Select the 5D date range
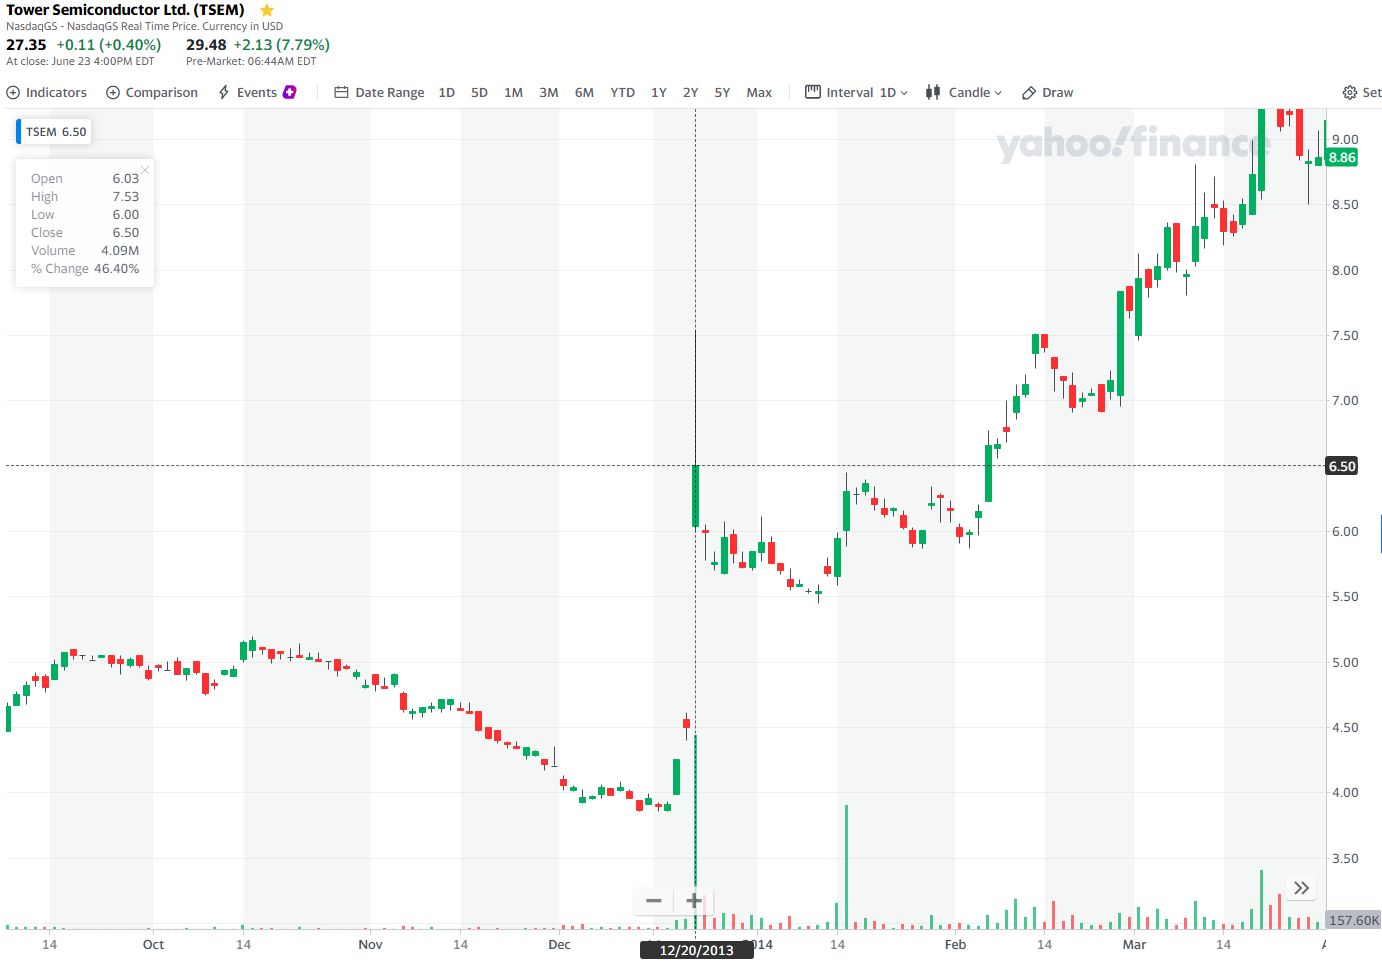The height and width of the screenshot is (963, 1382). coord(480,92)
